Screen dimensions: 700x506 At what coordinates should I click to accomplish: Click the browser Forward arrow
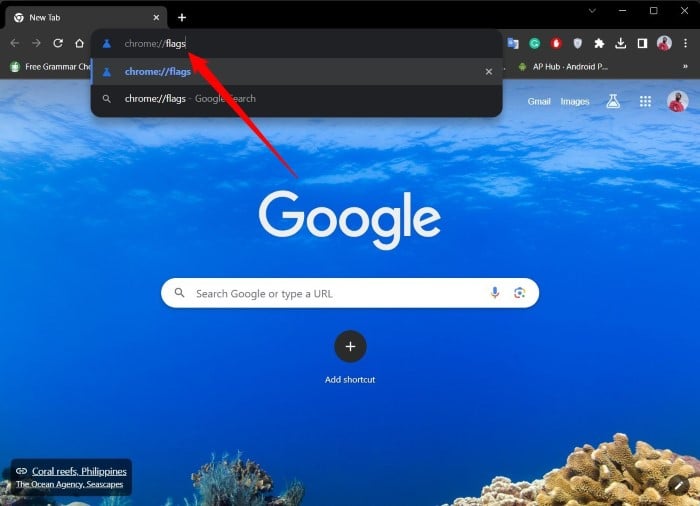tap(36, 43)
